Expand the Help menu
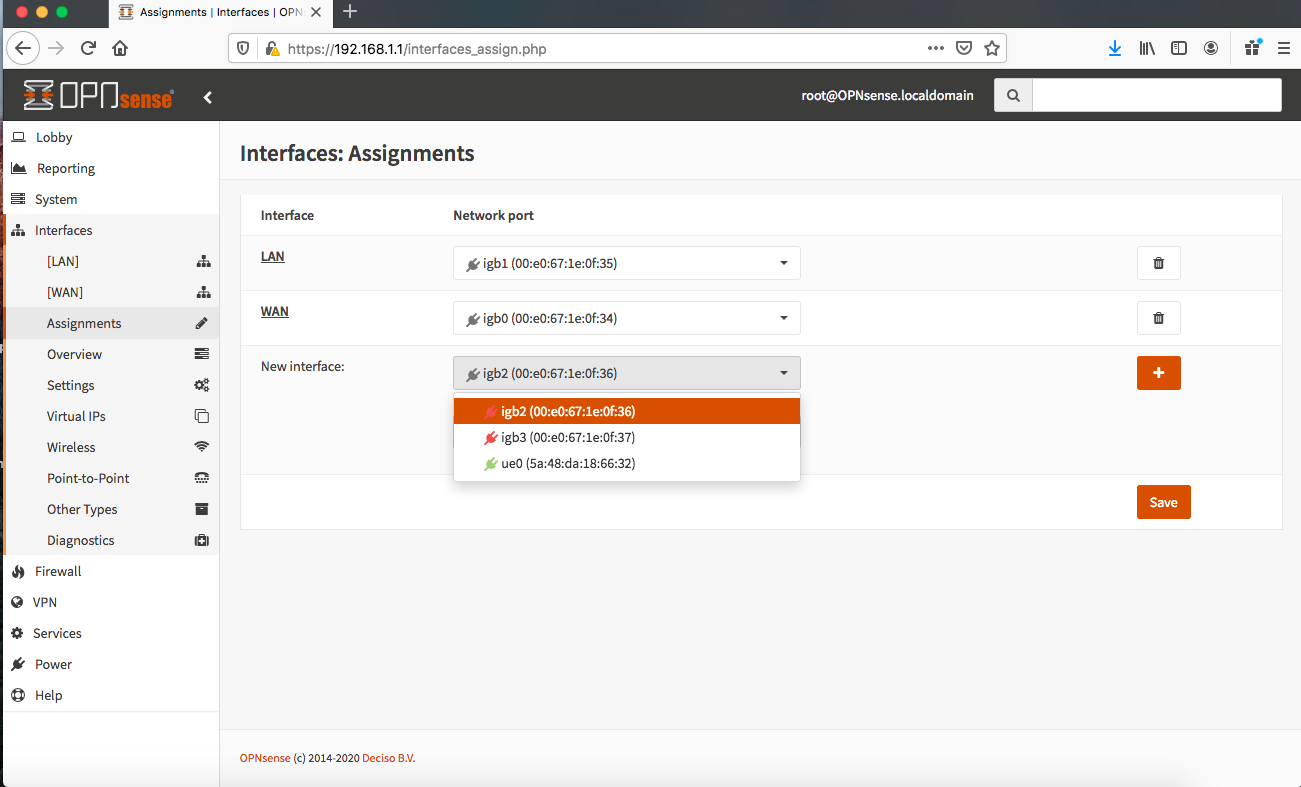This screenshot has height=787, width=1301. [110, 695]
